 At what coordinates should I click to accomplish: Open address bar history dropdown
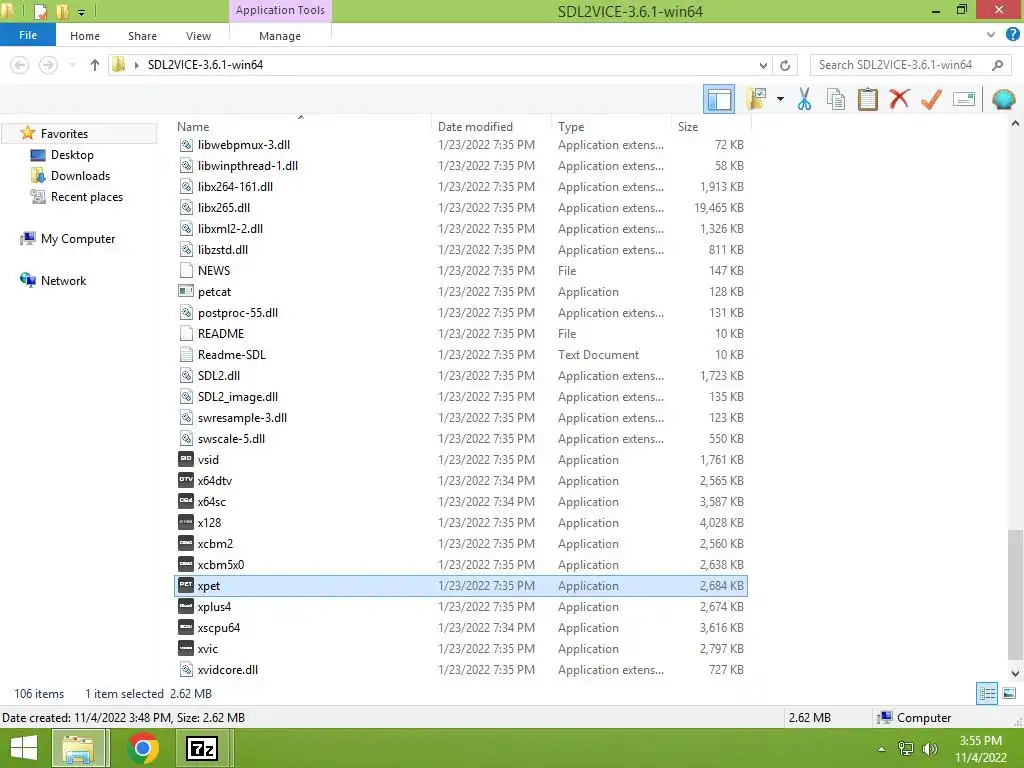point(763,65)
